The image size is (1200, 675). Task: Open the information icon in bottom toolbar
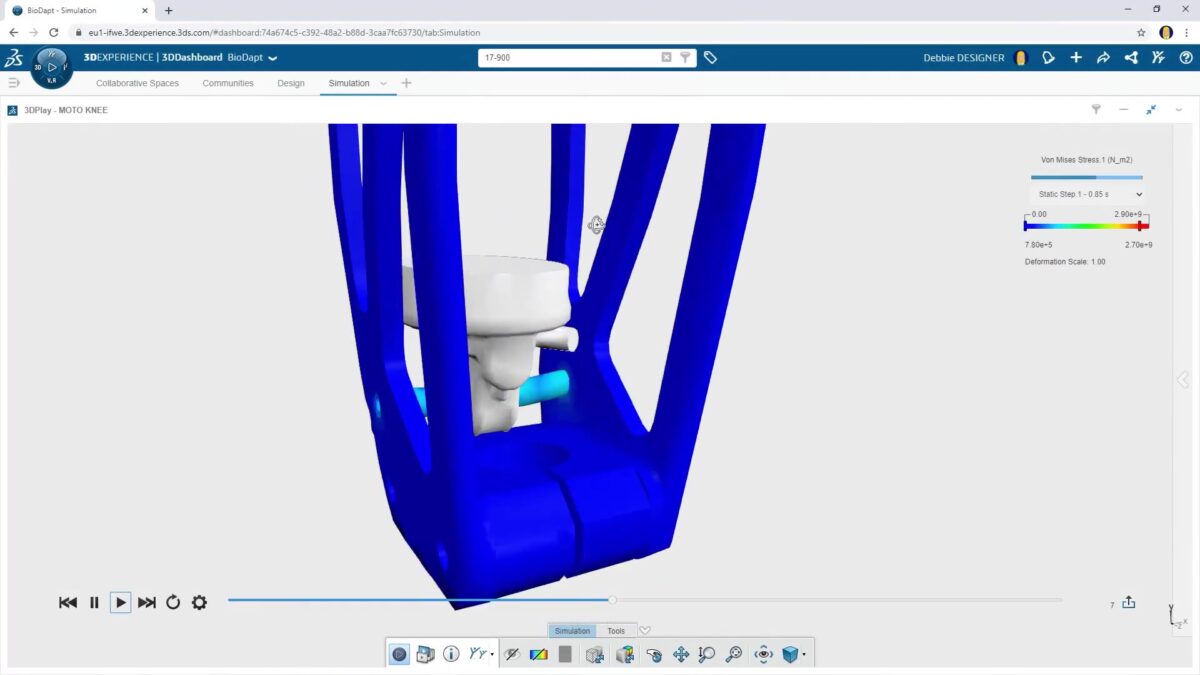451,654
